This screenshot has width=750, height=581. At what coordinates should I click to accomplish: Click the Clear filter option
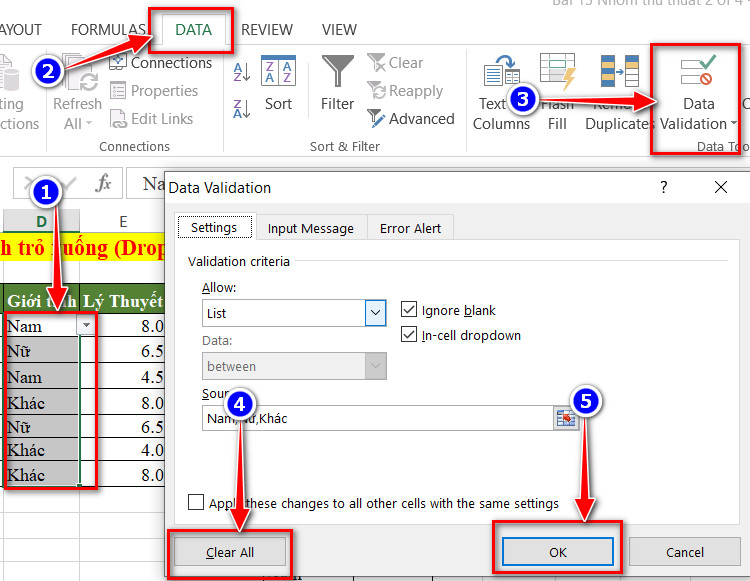(x=396, y=63)
